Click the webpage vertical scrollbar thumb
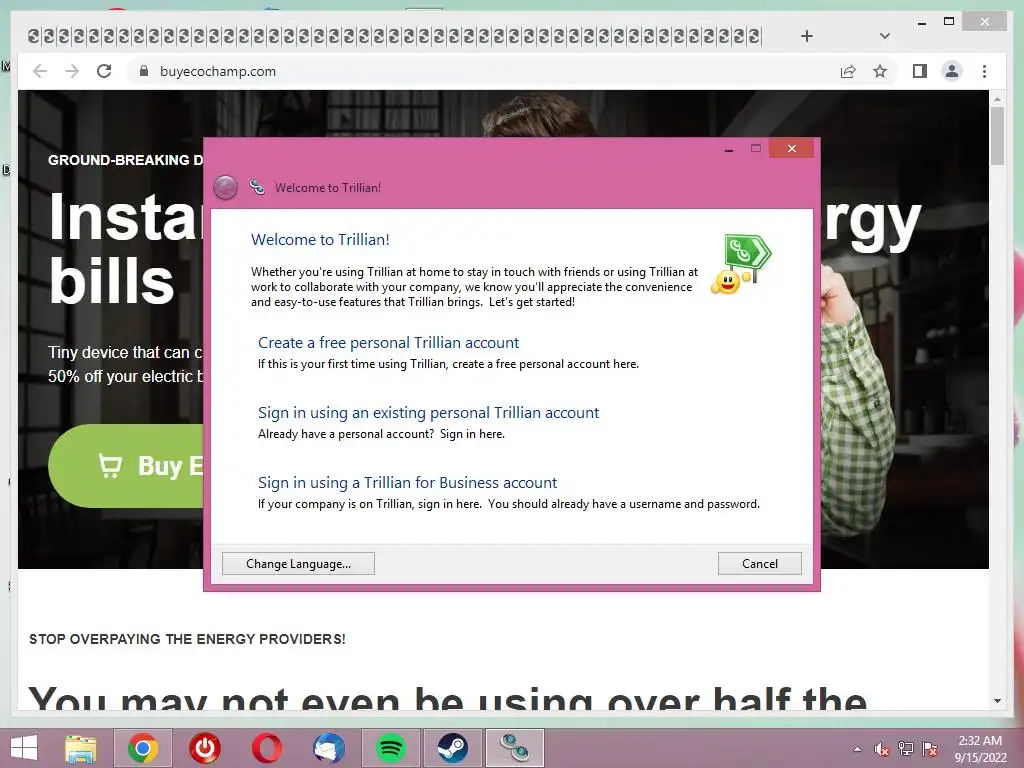 997,136
